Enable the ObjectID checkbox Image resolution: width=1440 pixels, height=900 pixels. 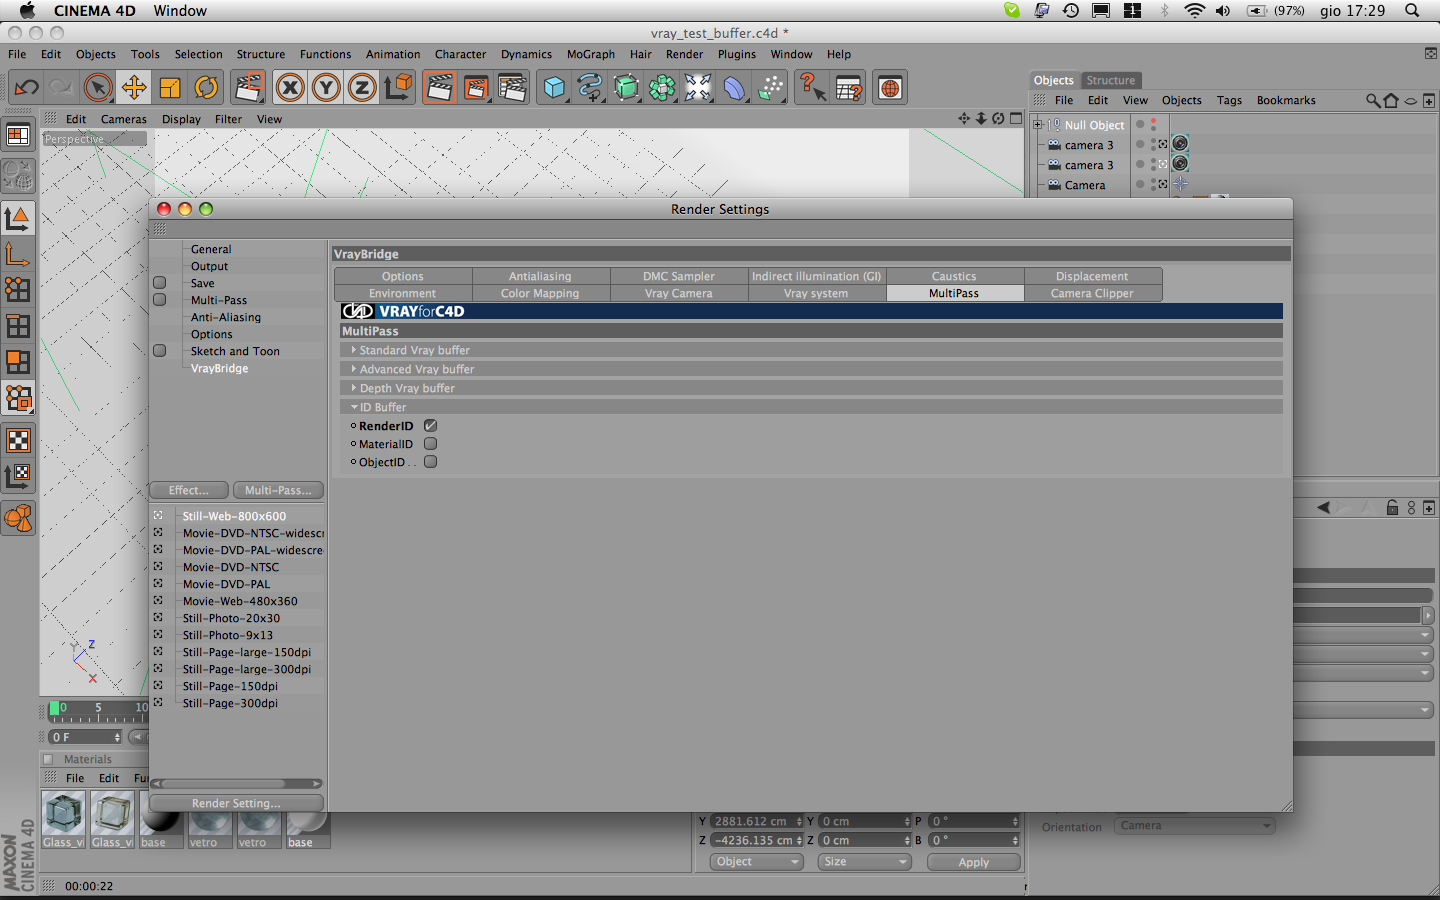click(431, 462)
